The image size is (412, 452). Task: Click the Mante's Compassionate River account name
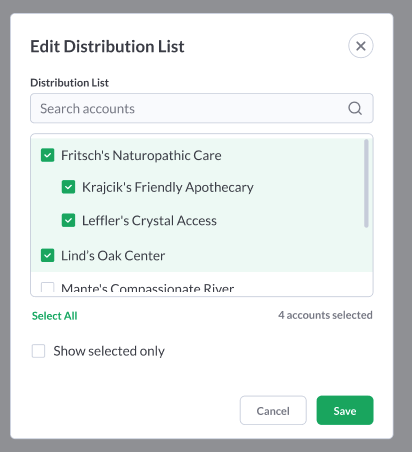[147, 288]
